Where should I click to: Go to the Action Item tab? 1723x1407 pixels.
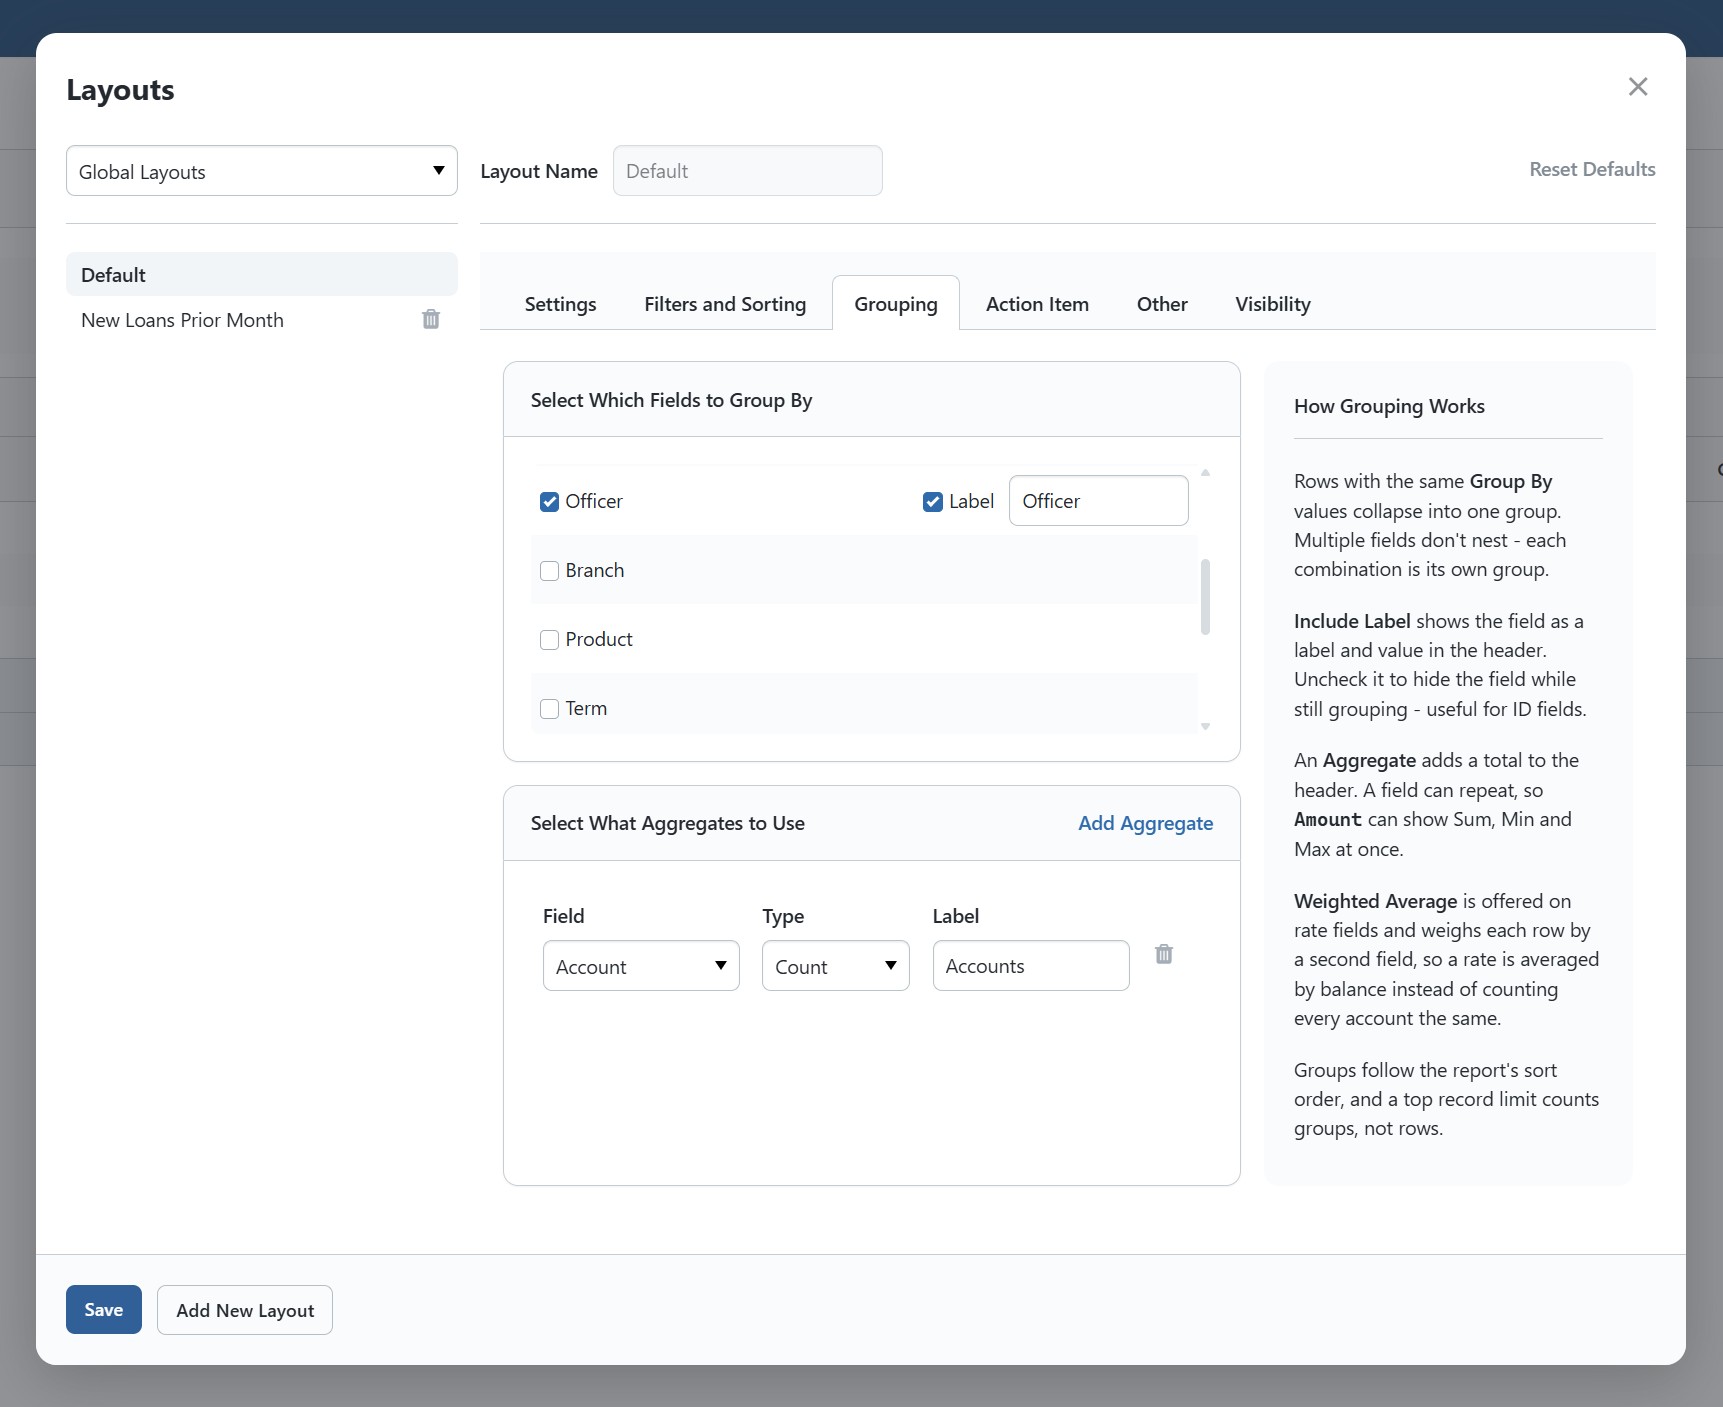click(x=1037, y=304)
